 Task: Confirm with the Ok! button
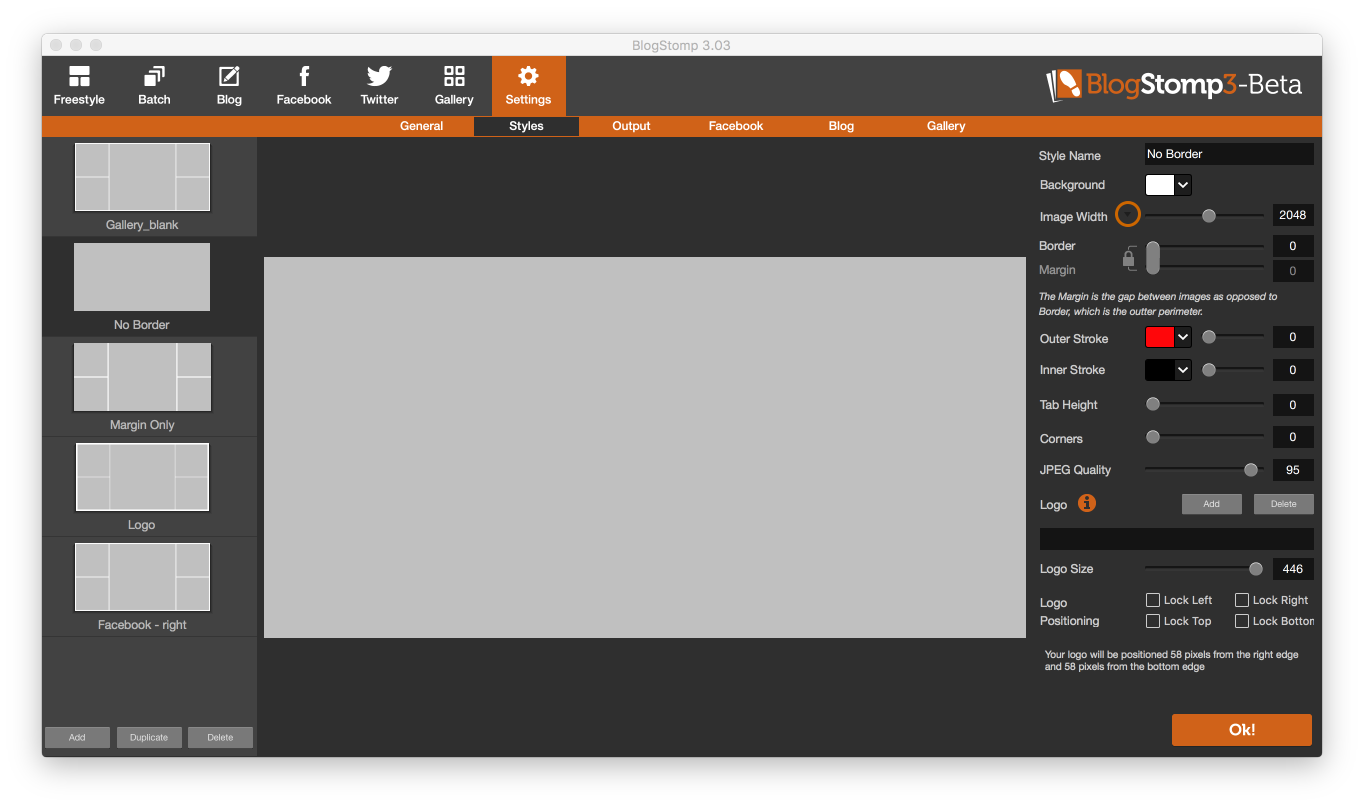[1242, 730]
